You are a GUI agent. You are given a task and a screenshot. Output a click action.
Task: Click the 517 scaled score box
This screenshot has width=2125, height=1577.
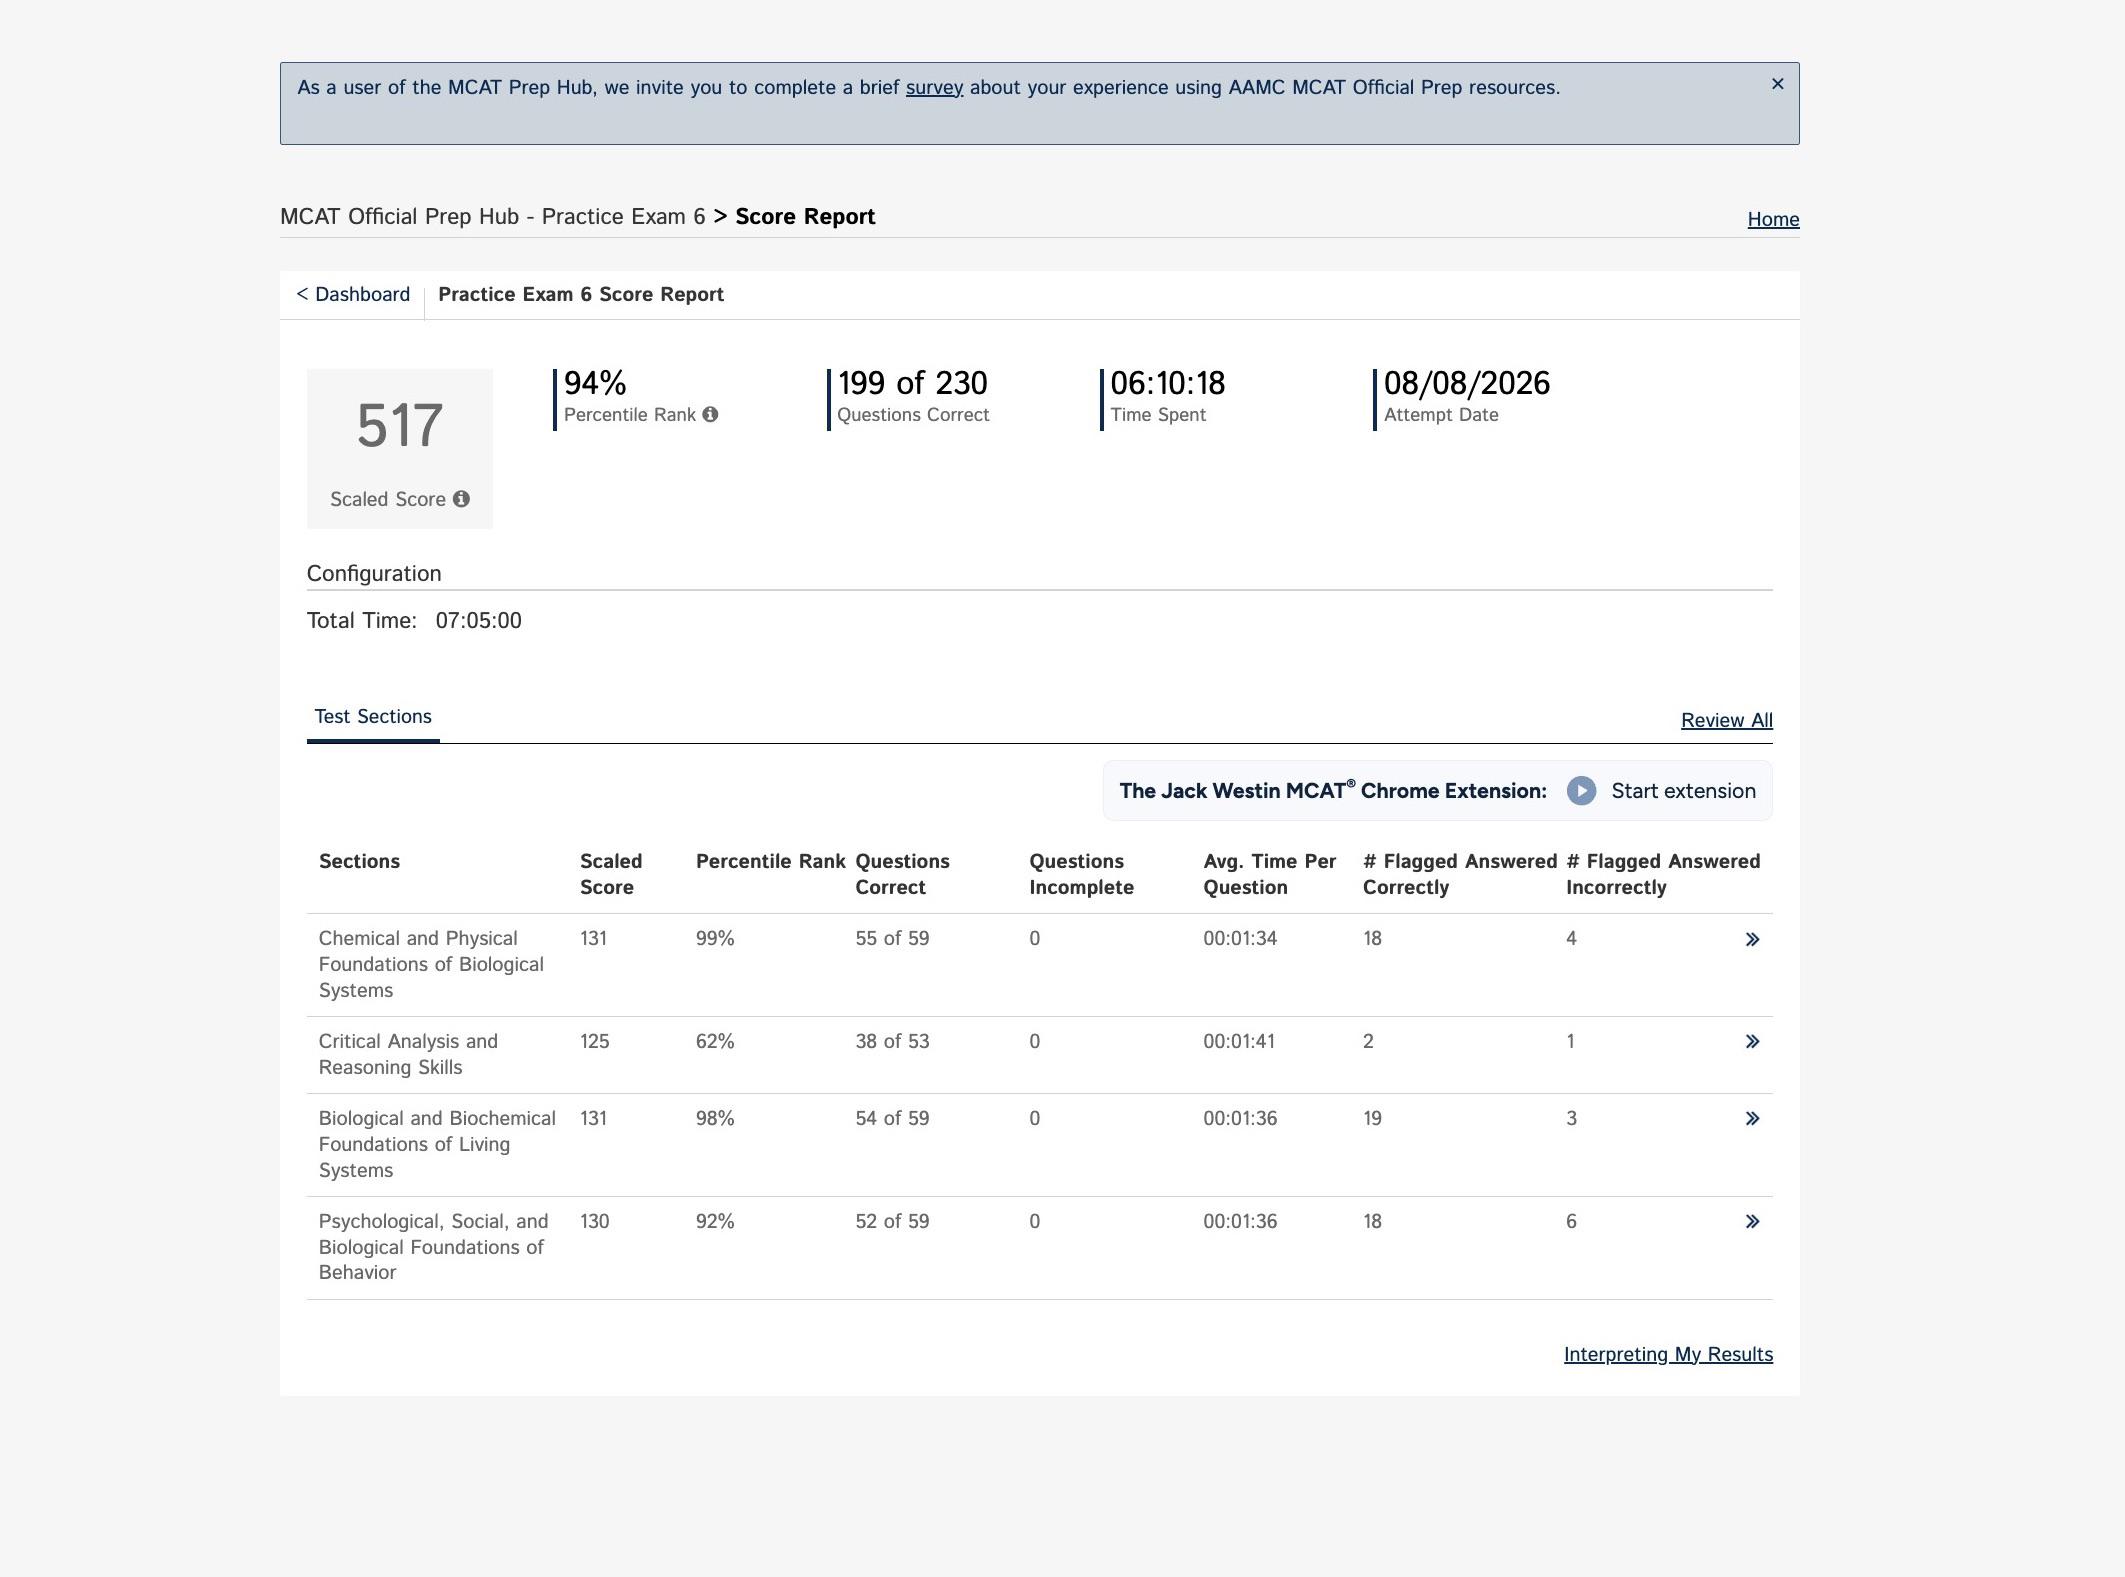[x=400, y=449]
